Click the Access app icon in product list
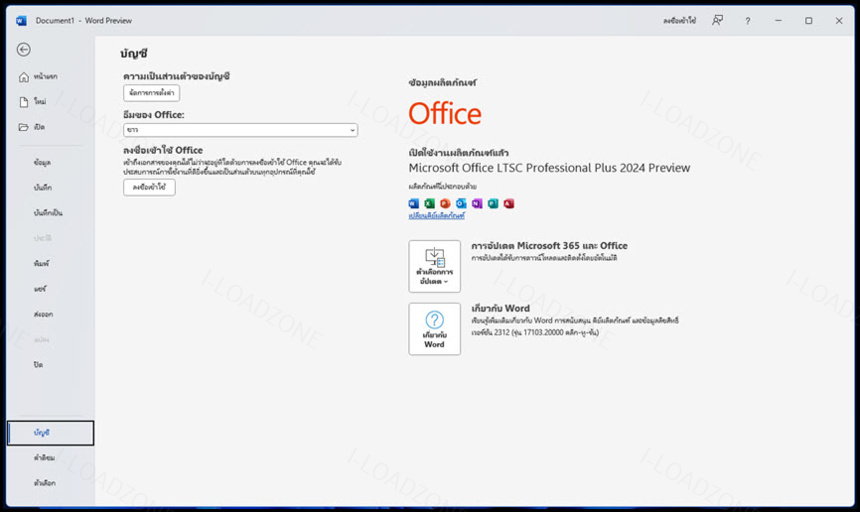The width and height of the screenshot is (860, 512). coord(509,204)
